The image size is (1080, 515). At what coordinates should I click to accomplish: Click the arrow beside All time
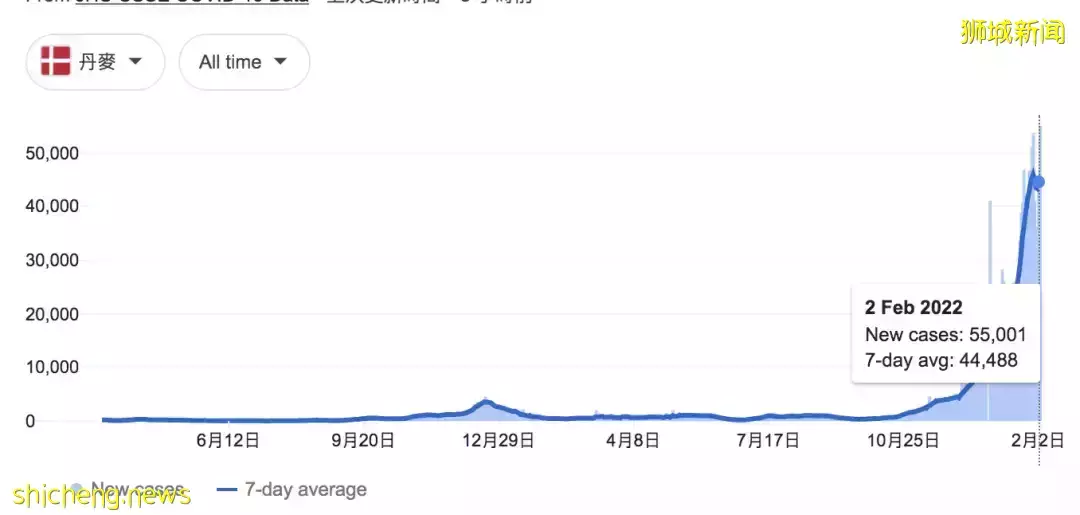(280, 62)
